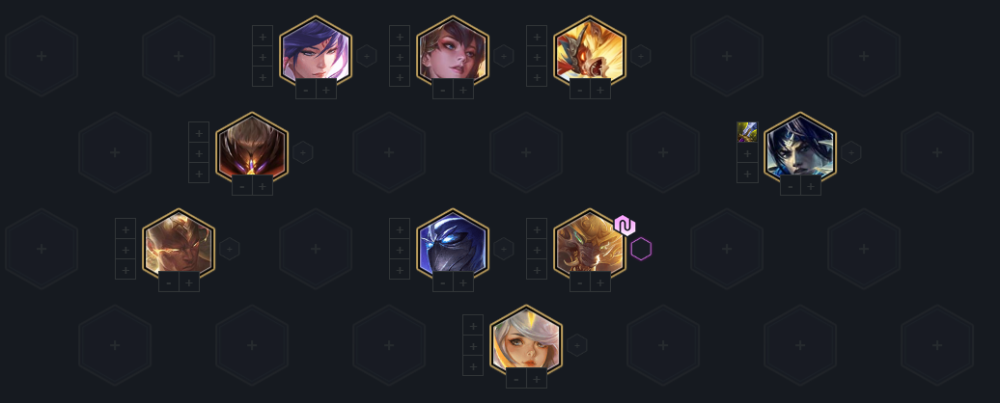Click the pink emblem badge on golden champion
Screen dimensions: 1000x403
coord(625,226)
